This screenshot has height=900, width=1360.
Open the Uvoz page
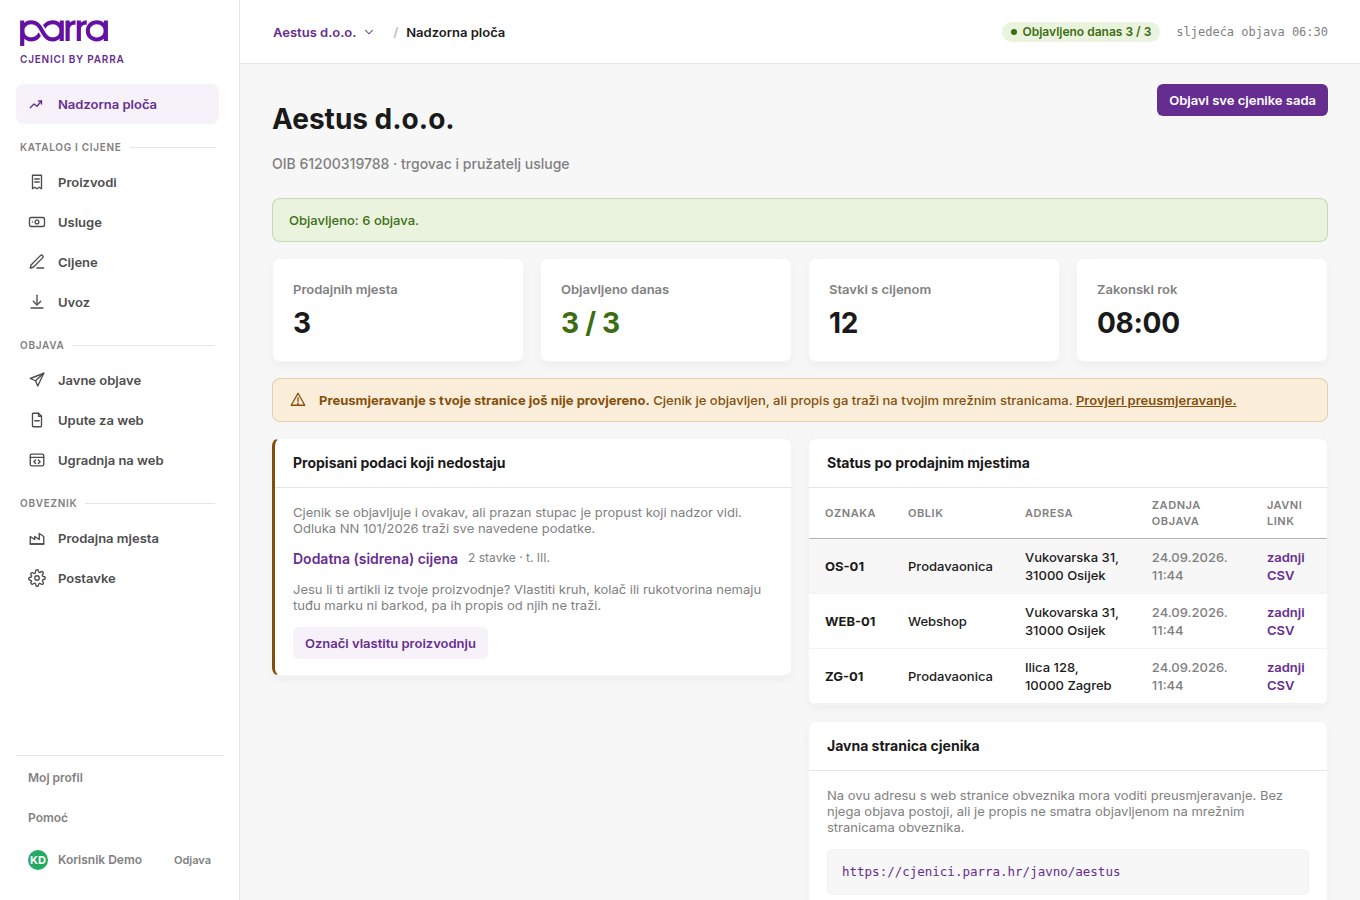pos(117,302)
